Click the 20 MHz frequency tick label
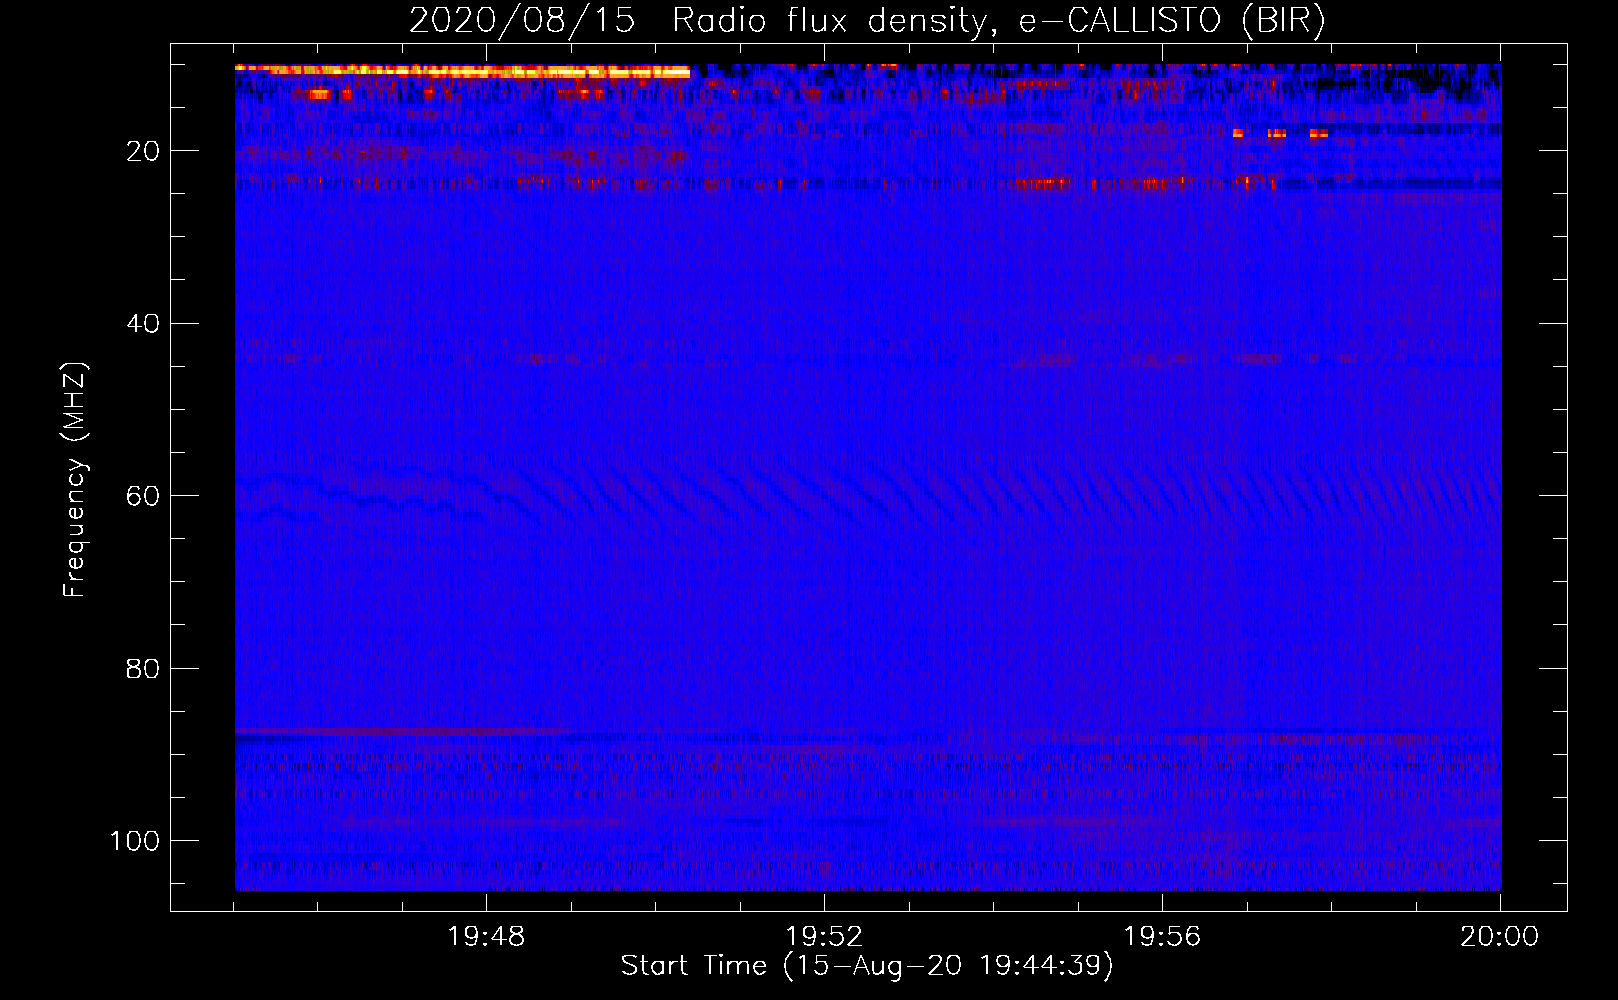This screenshot has height=1000, width=1618. (143, 151)
